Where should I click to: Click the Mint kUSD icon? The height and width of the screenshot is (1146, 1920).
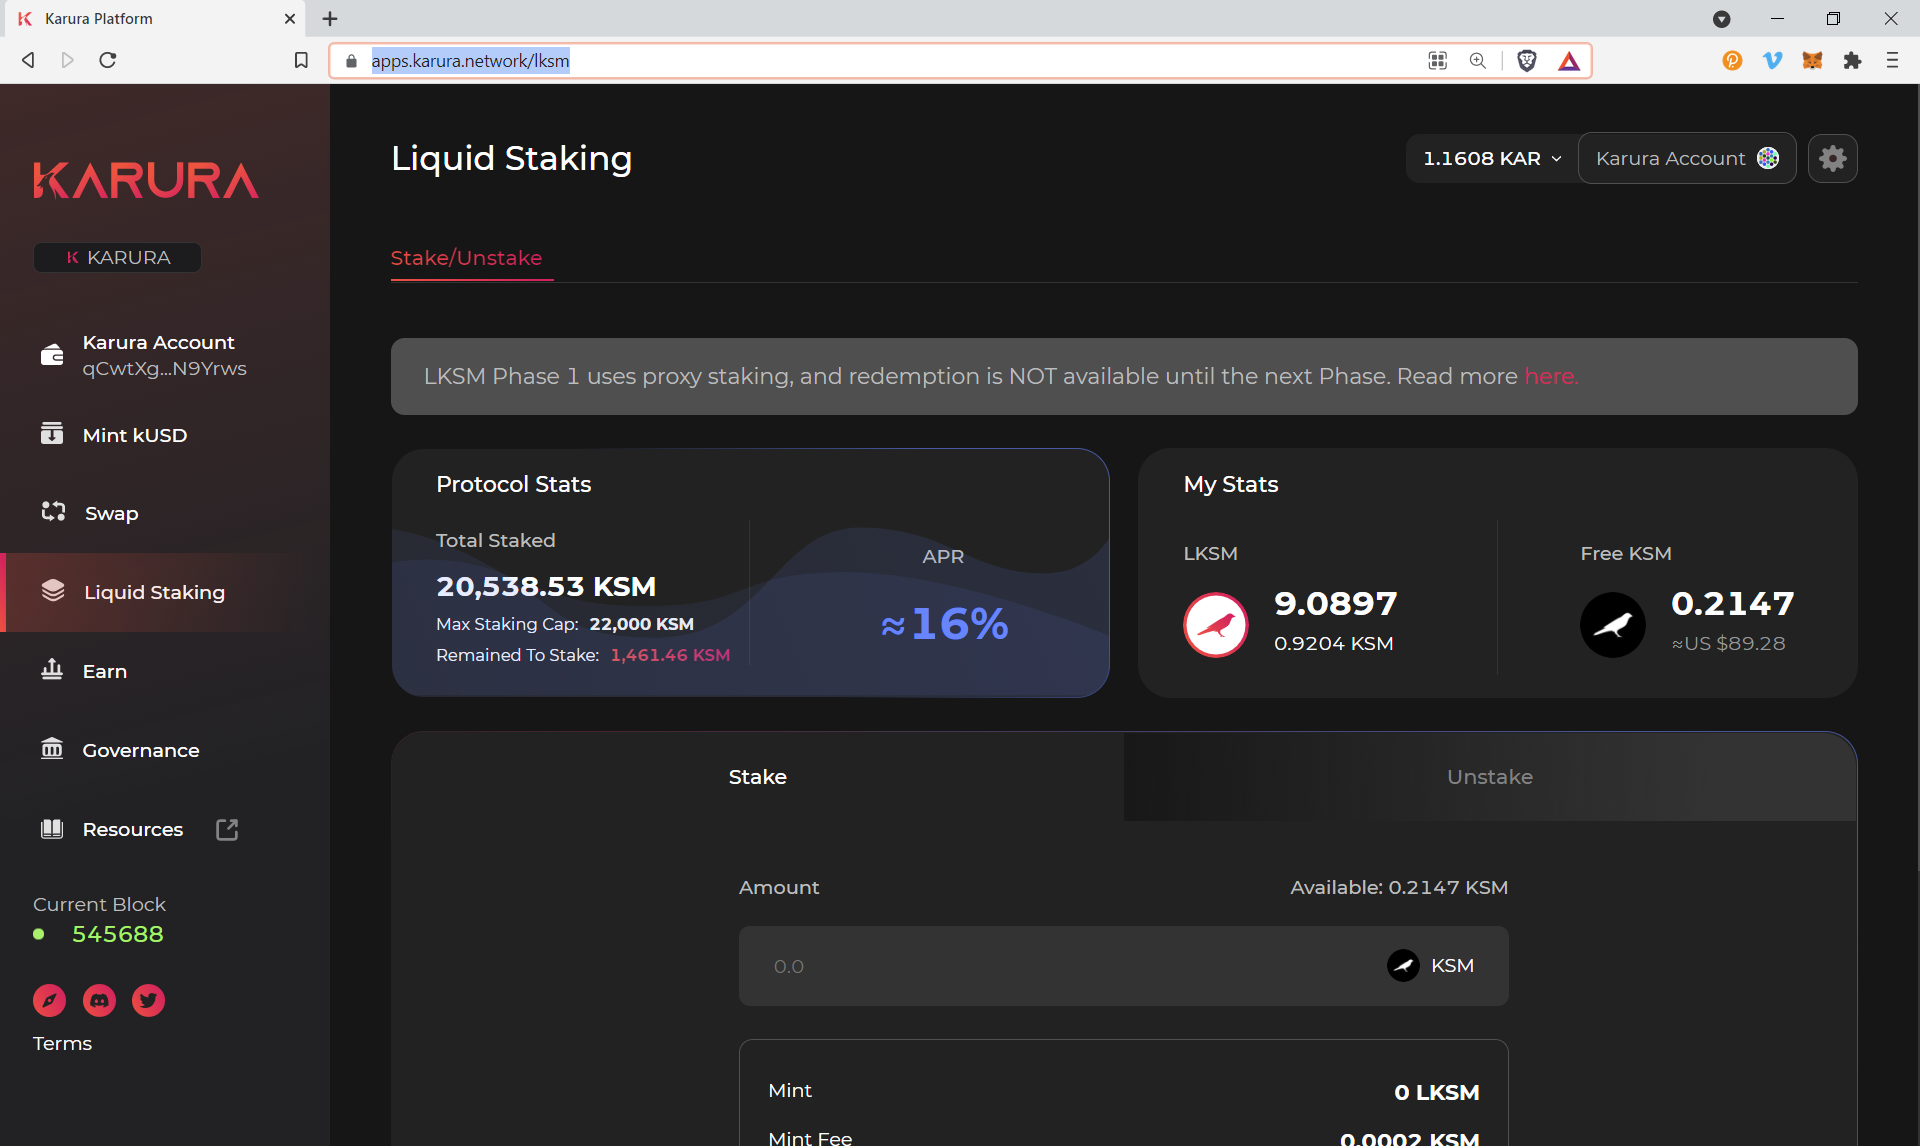[x=52, y=433]
